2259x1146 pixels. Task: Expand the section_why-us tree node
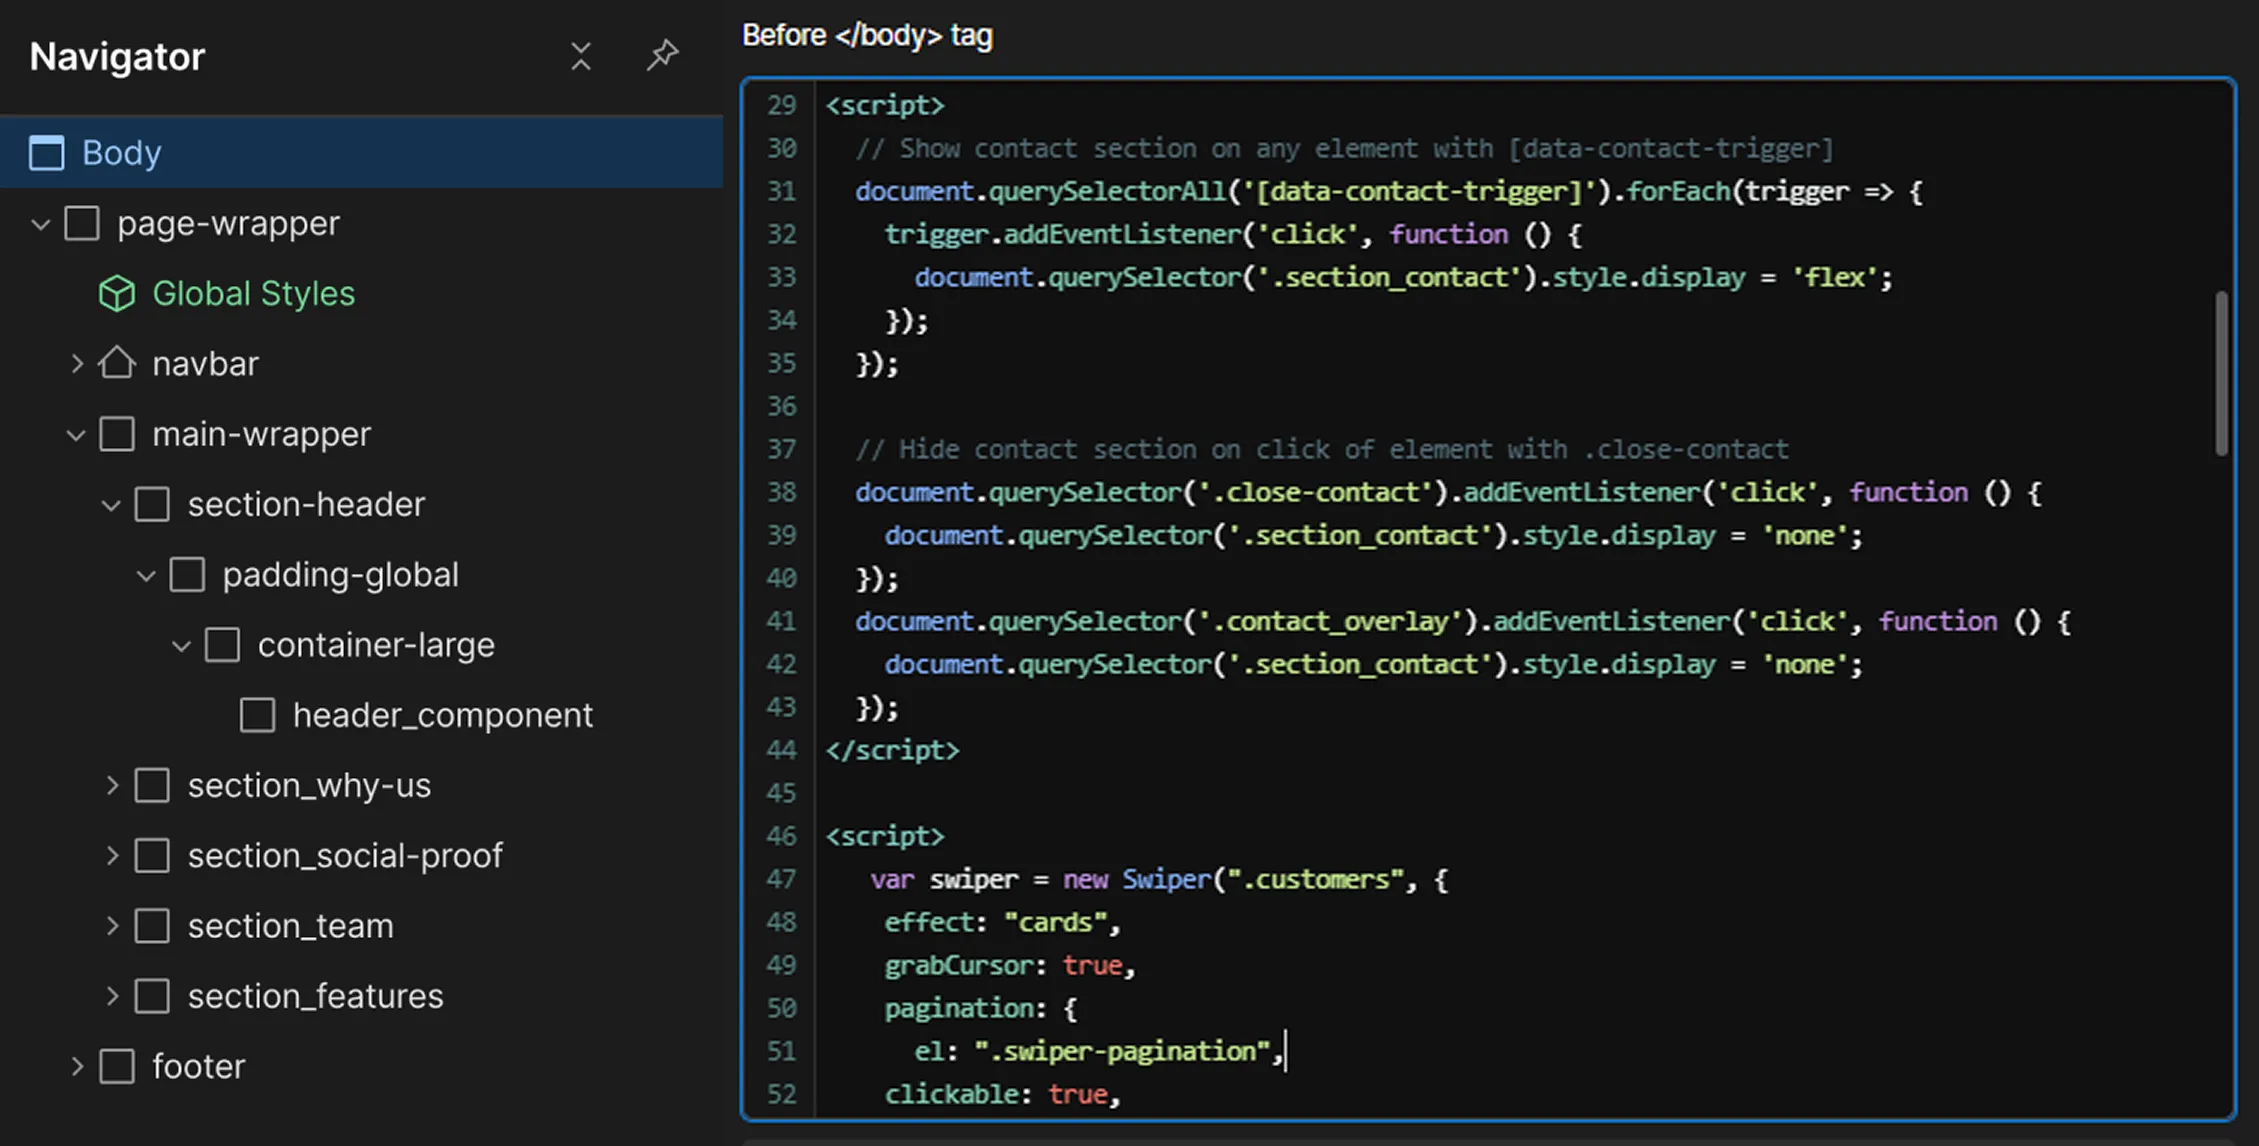(x=112, y=785)
